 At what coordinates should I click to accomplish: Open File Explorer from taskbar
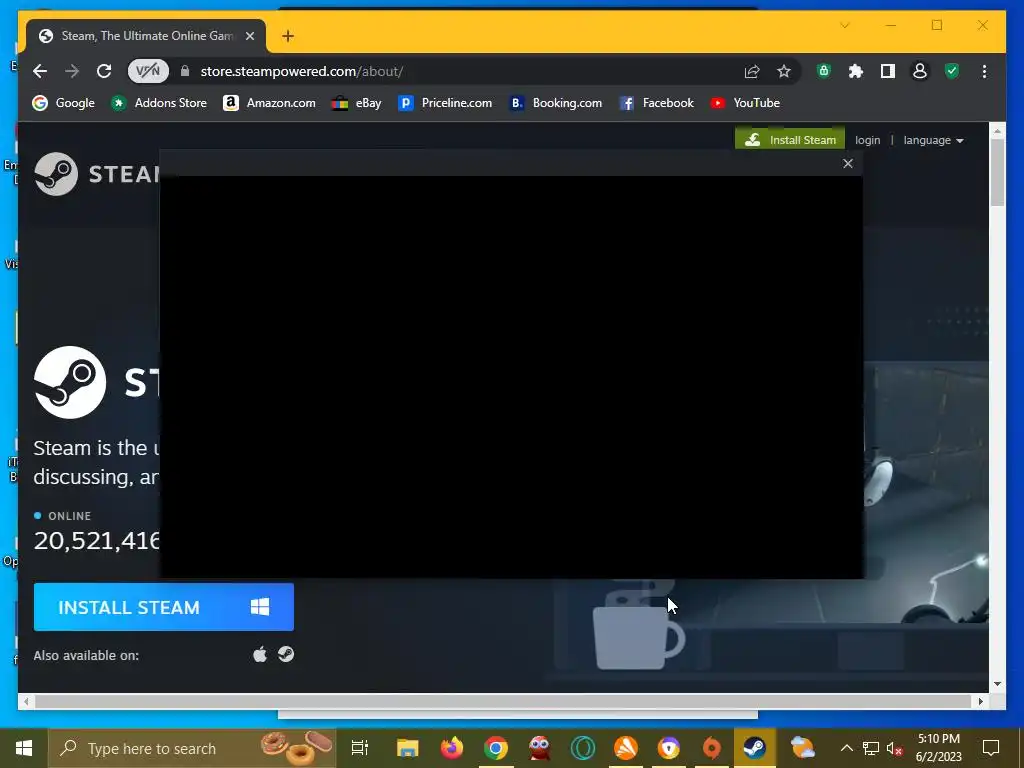pos(408,748)
